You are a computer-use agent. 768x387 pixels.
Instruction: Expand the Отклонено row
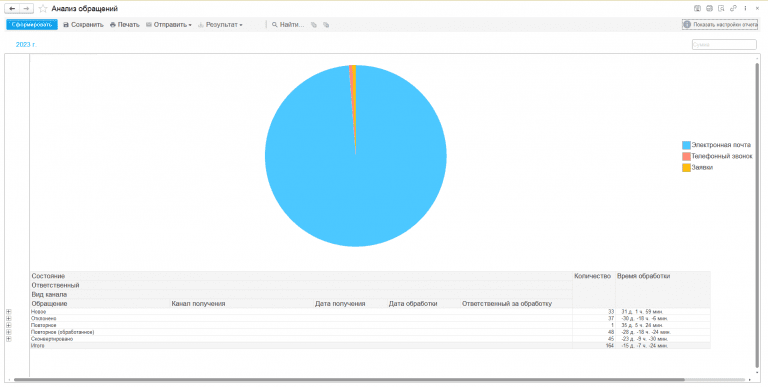8,318
